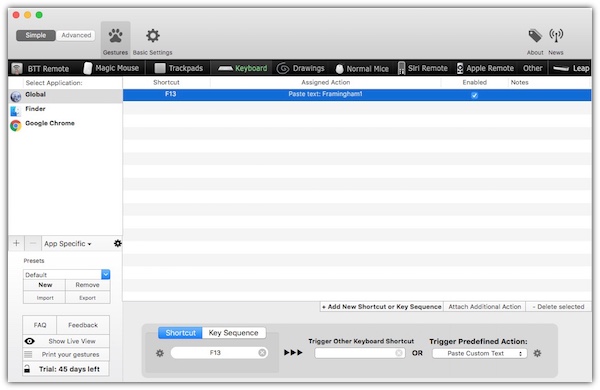Click Delete selected
This screenshot has height=390, width=600.
[558, 307]
